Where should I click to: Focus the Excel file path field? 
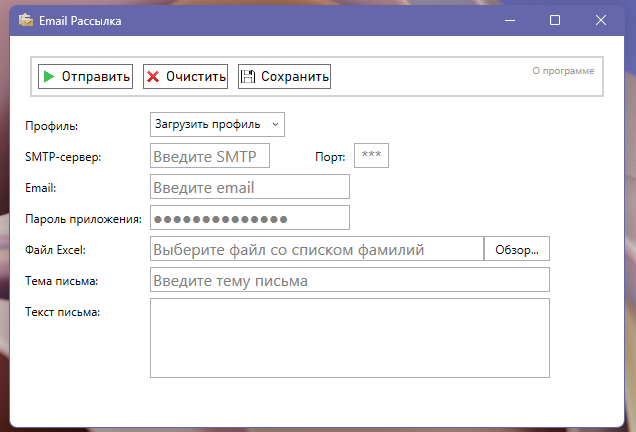(x=317, y=249)
